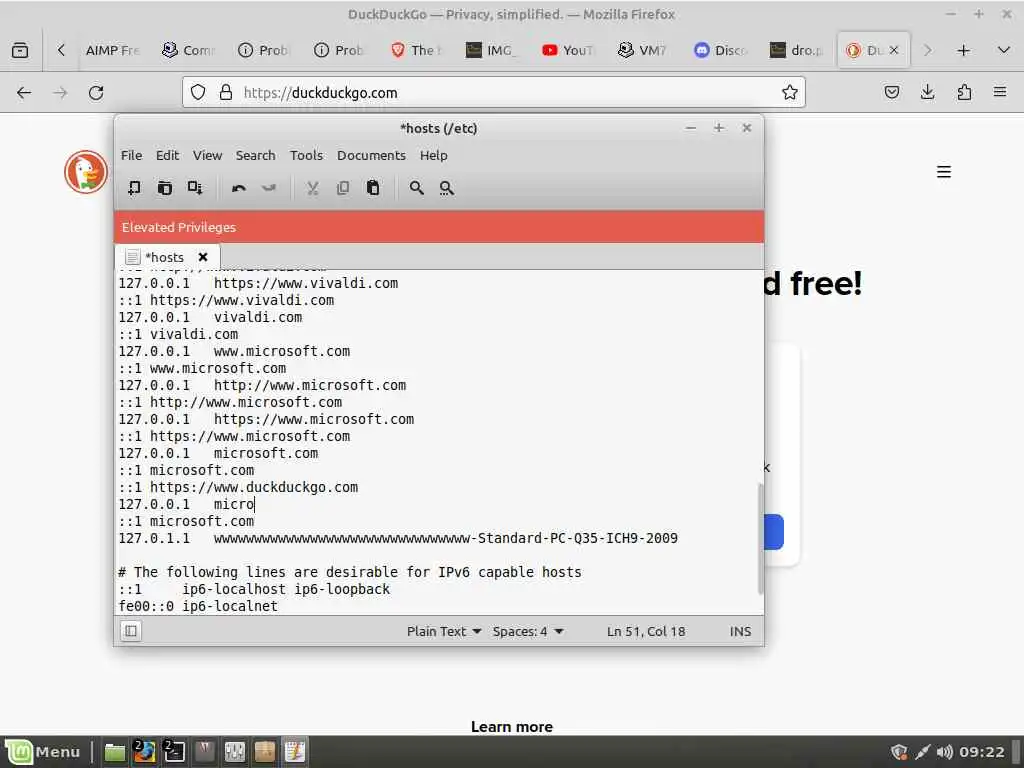The height and width of the screenshot is (768, 1024).
Task: Open the Search menu
Action: tap(255, 155)
